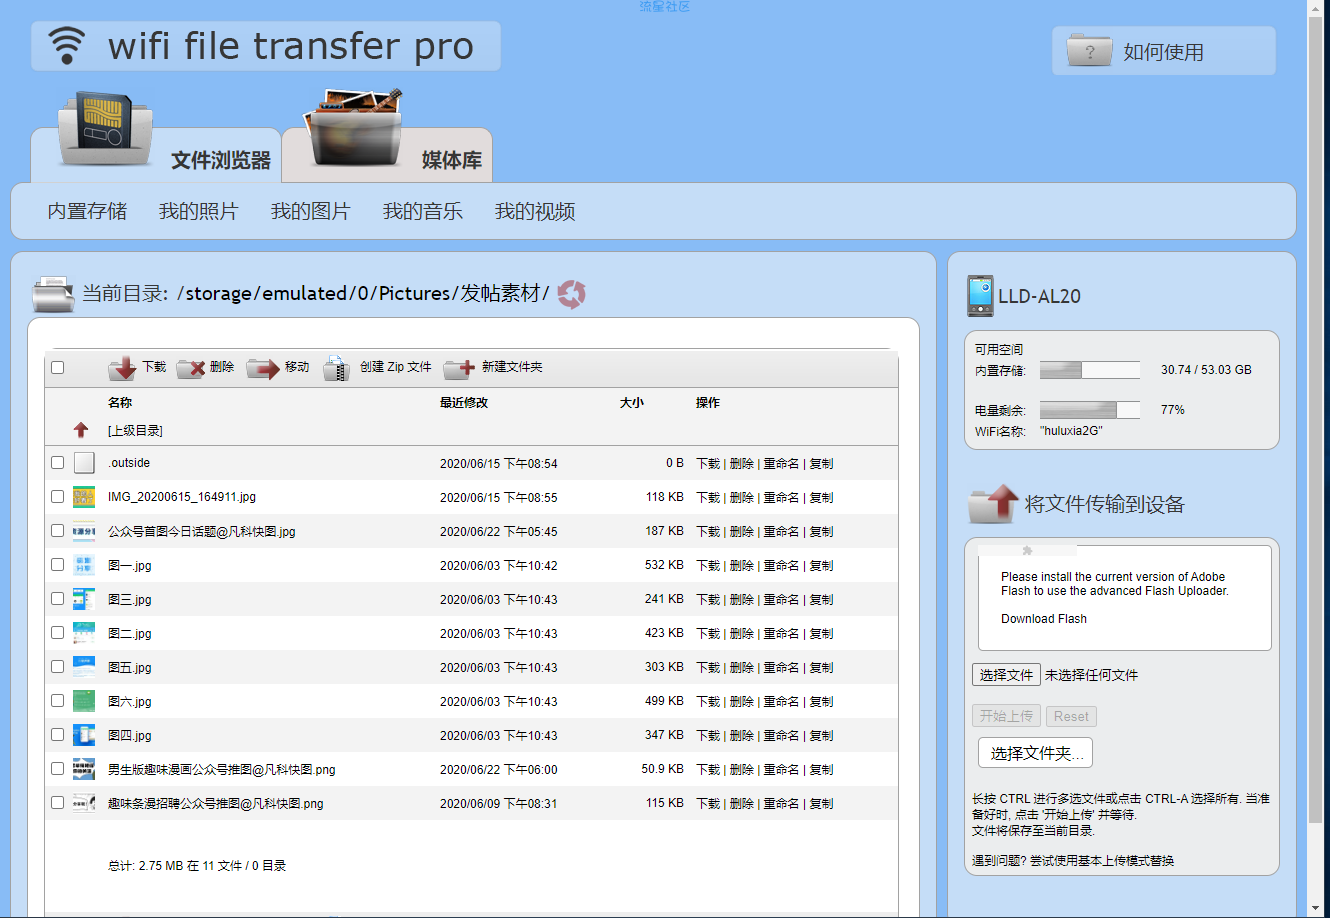Viewport: 1330px width, 918px height.
Task: Click the refresh directory icon after path
Action: pos(571,294)
